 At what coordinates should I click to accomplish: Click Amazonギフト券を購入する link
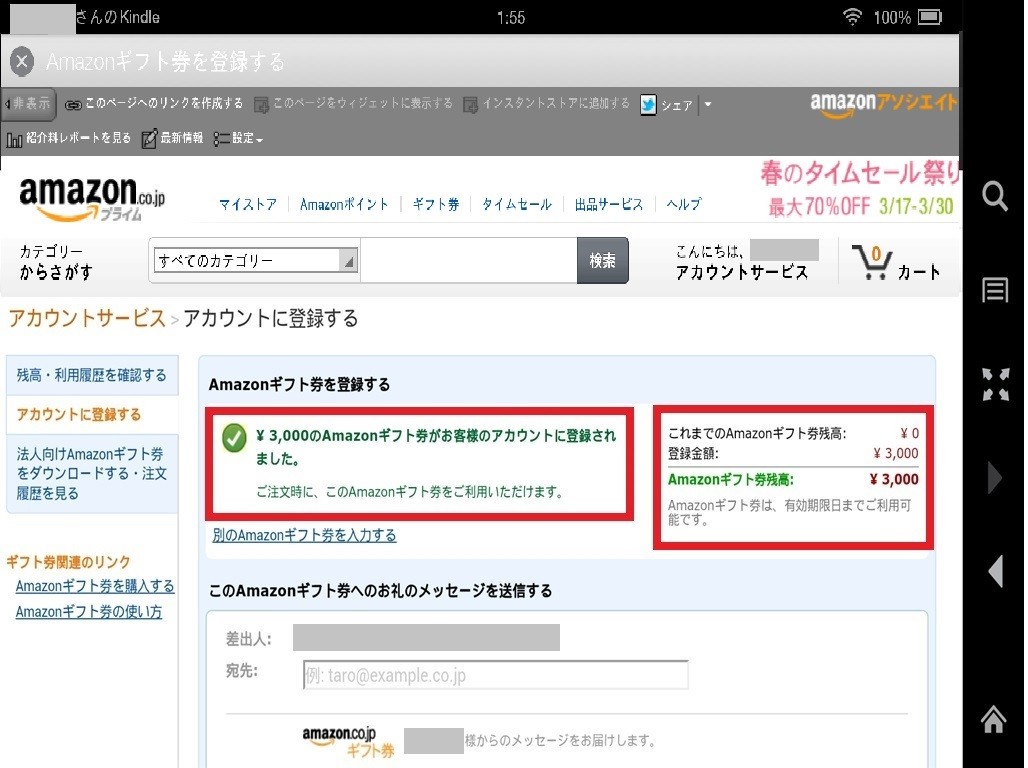(95, 586)
